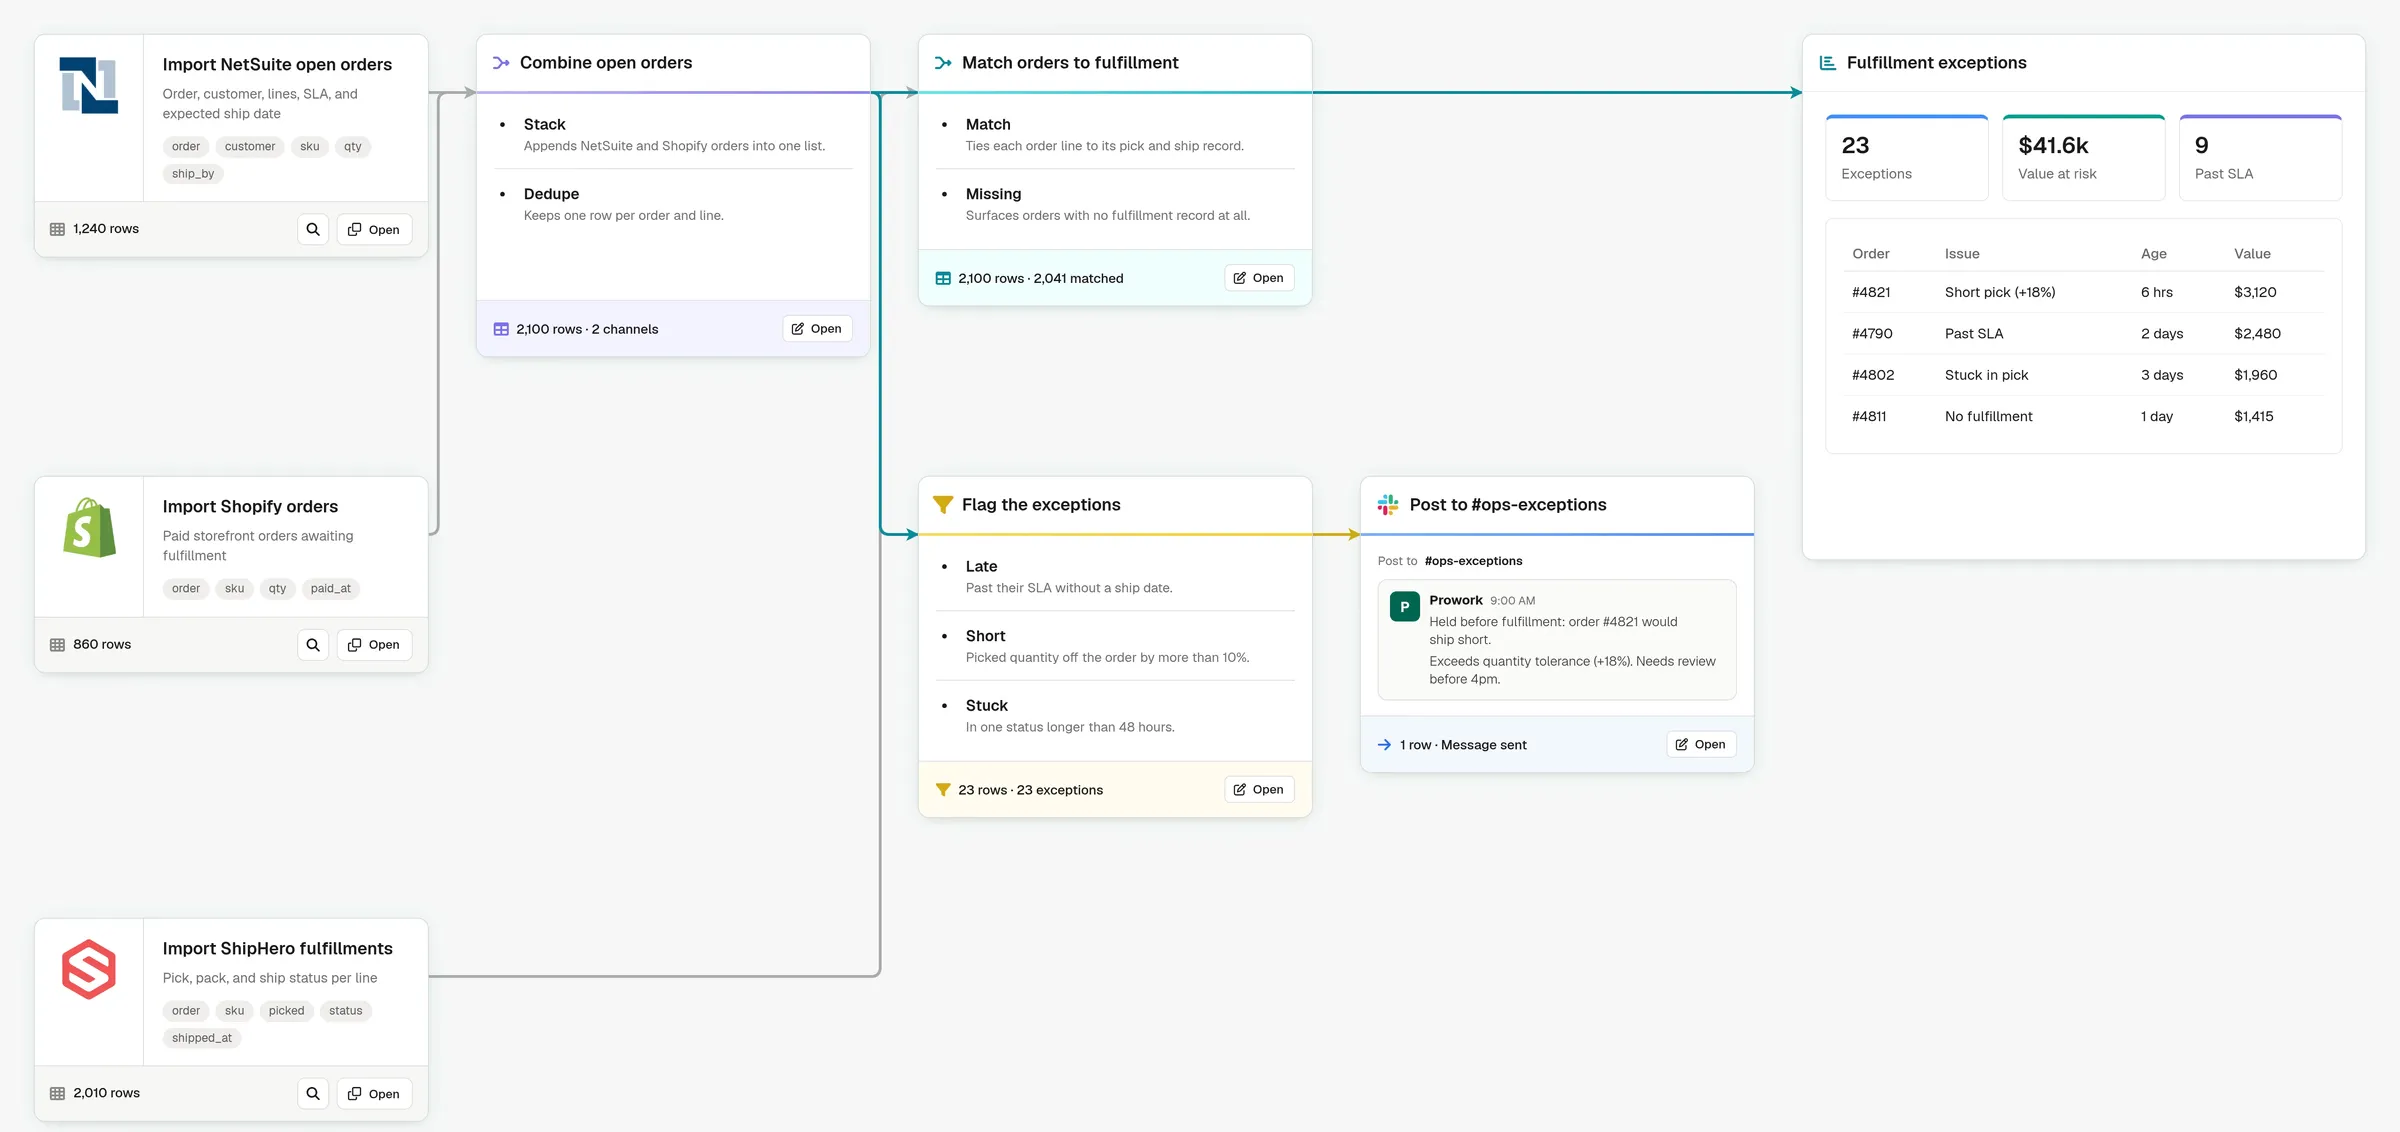The image size is (2400, 1132).
Task: Click table icon next to 2,041 matched
Action: (943, 278)
